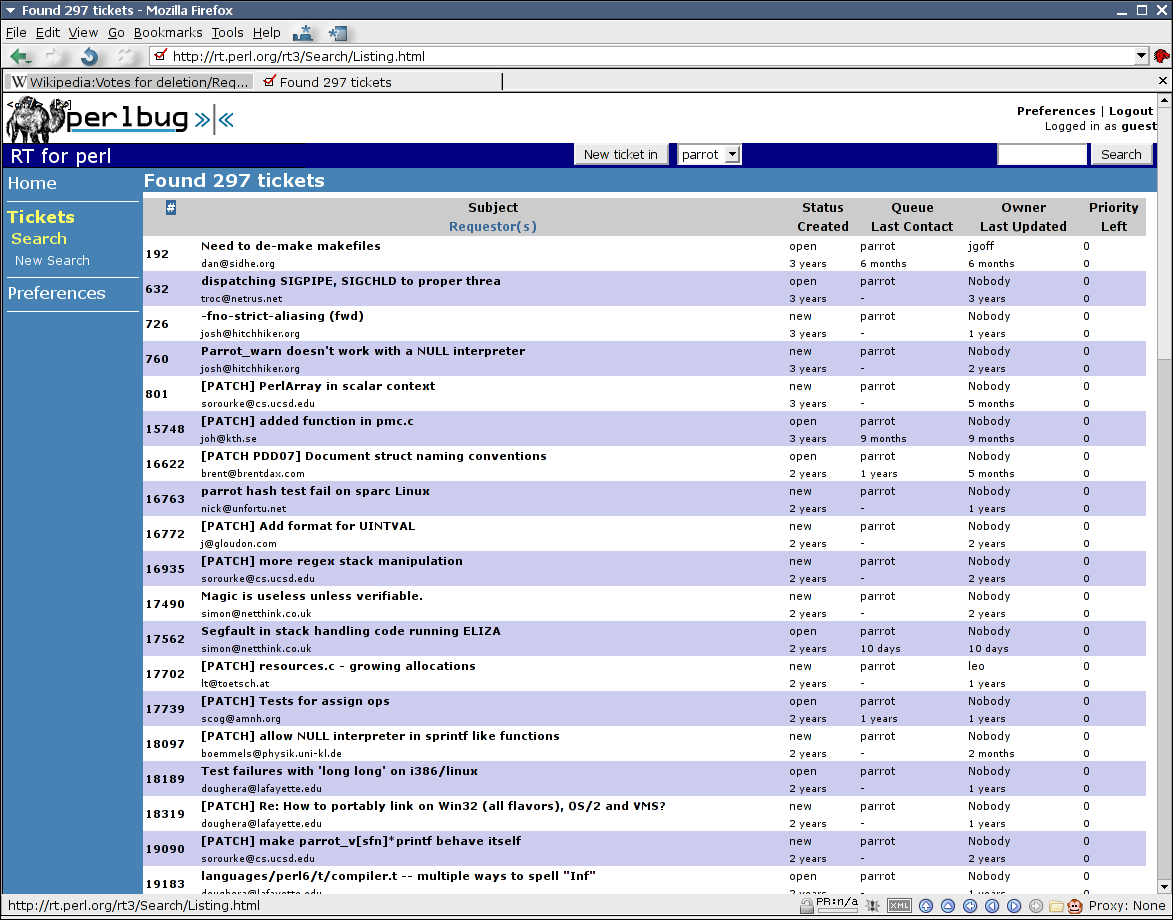
Task: Click the Search button in the header
Action: pos(1121,154)
